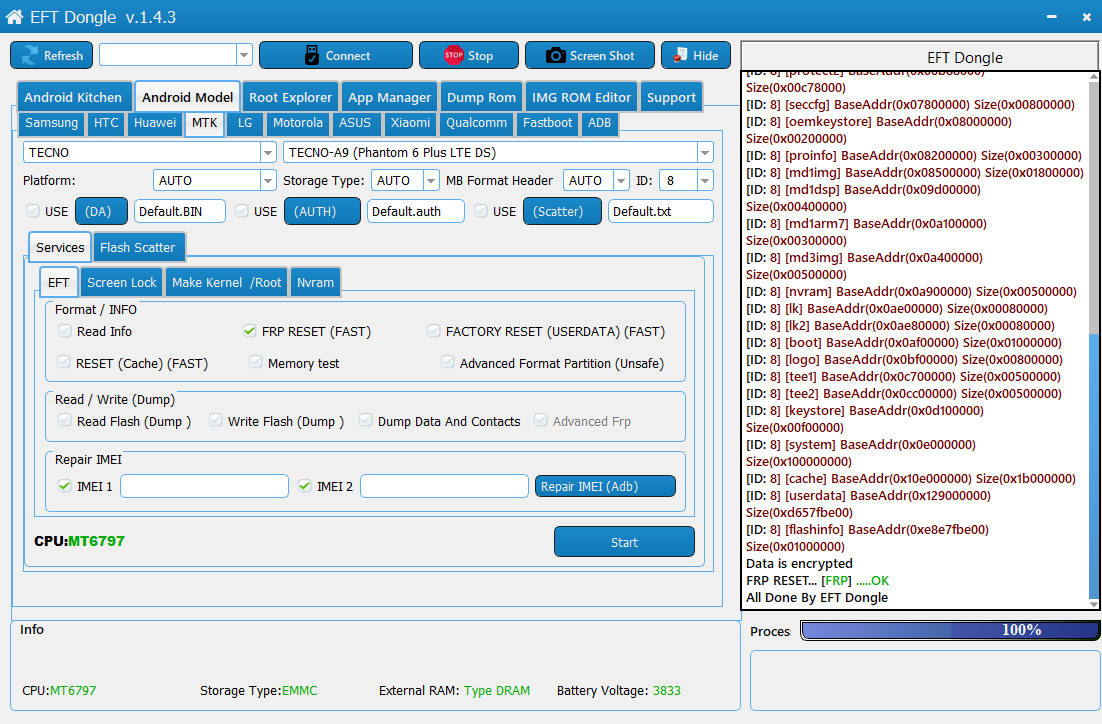Click 'All Done By EFT Dongle' log line
Screen dimensions: 1102x724
(817, 597)
